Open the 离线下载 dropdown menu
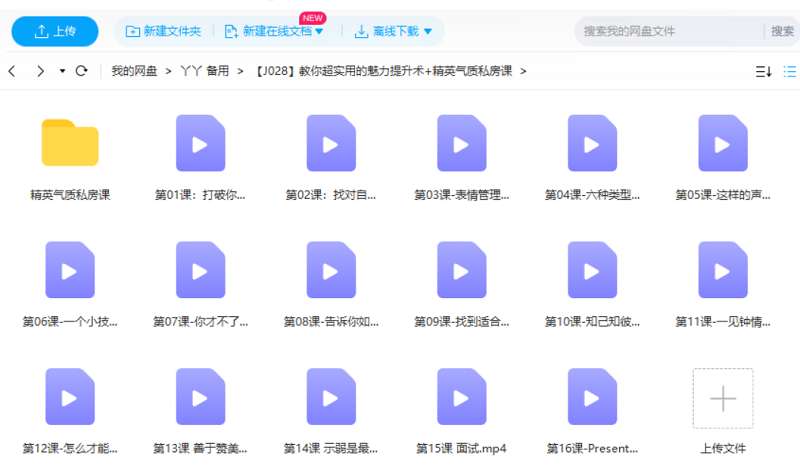The width and height of the screenshot is (800, 475). (x=393, y=31)
